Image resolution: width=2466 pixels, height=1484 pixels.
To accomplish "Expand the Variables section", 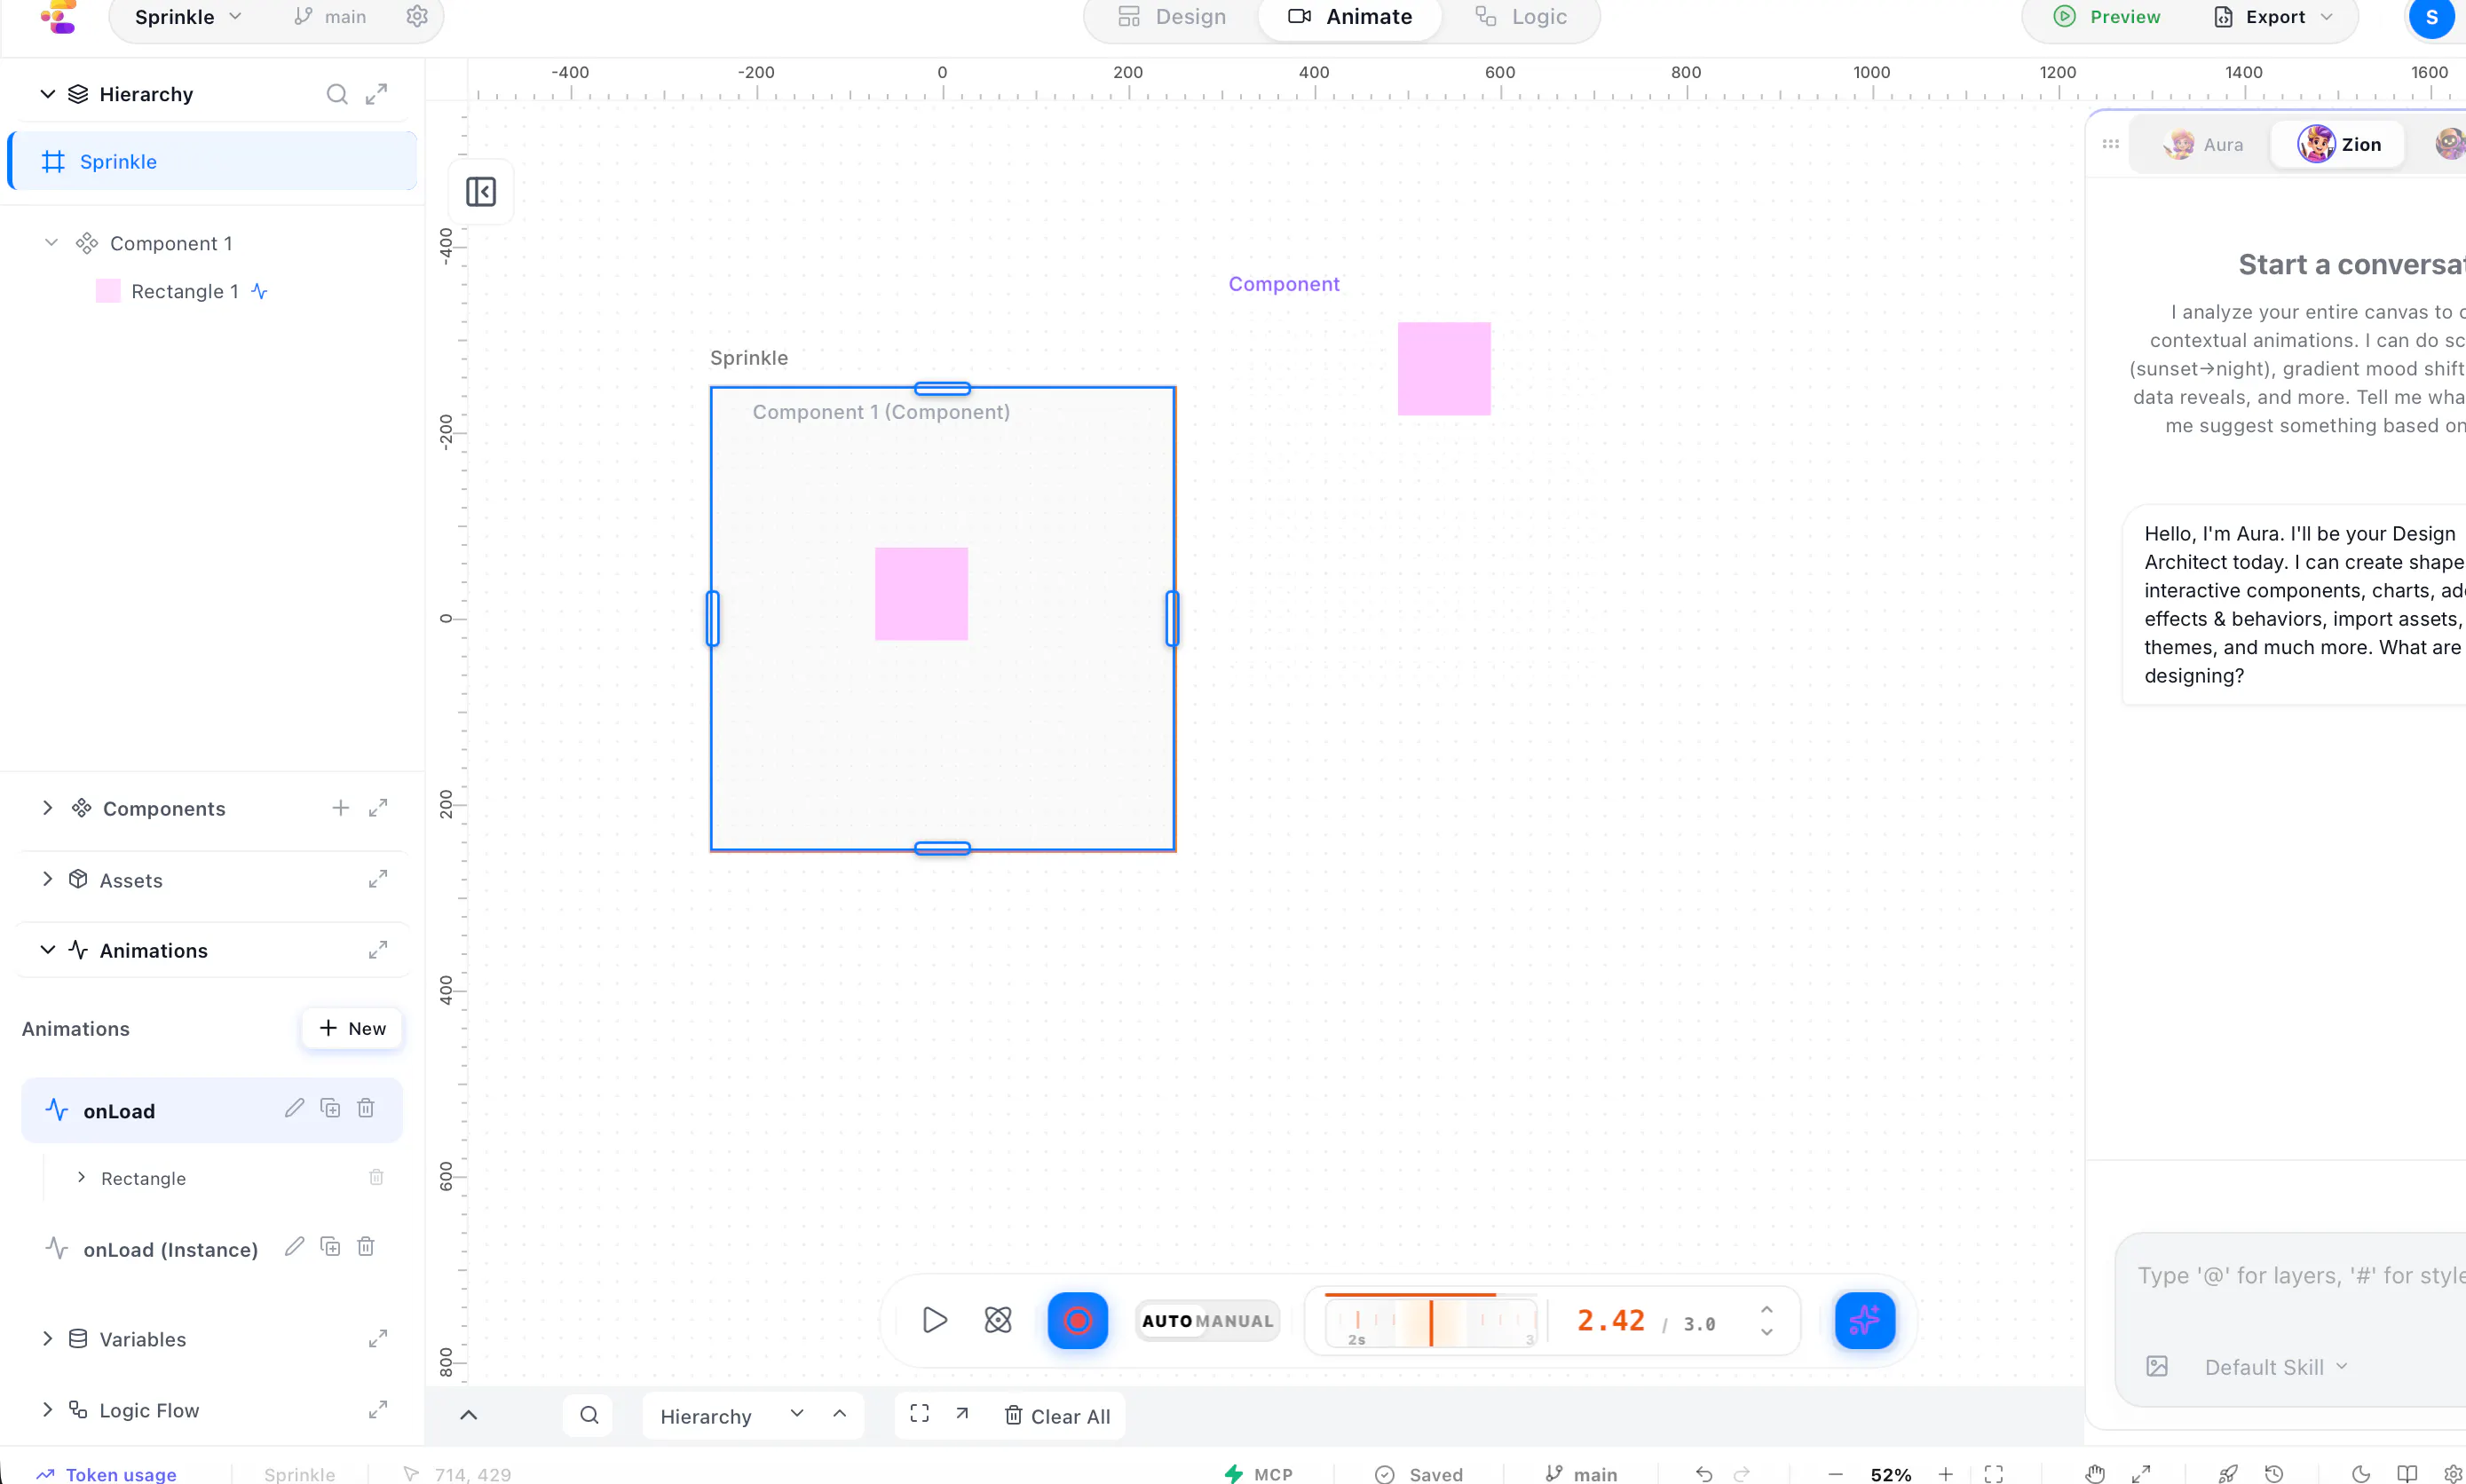I will (x=47, y=1338).
